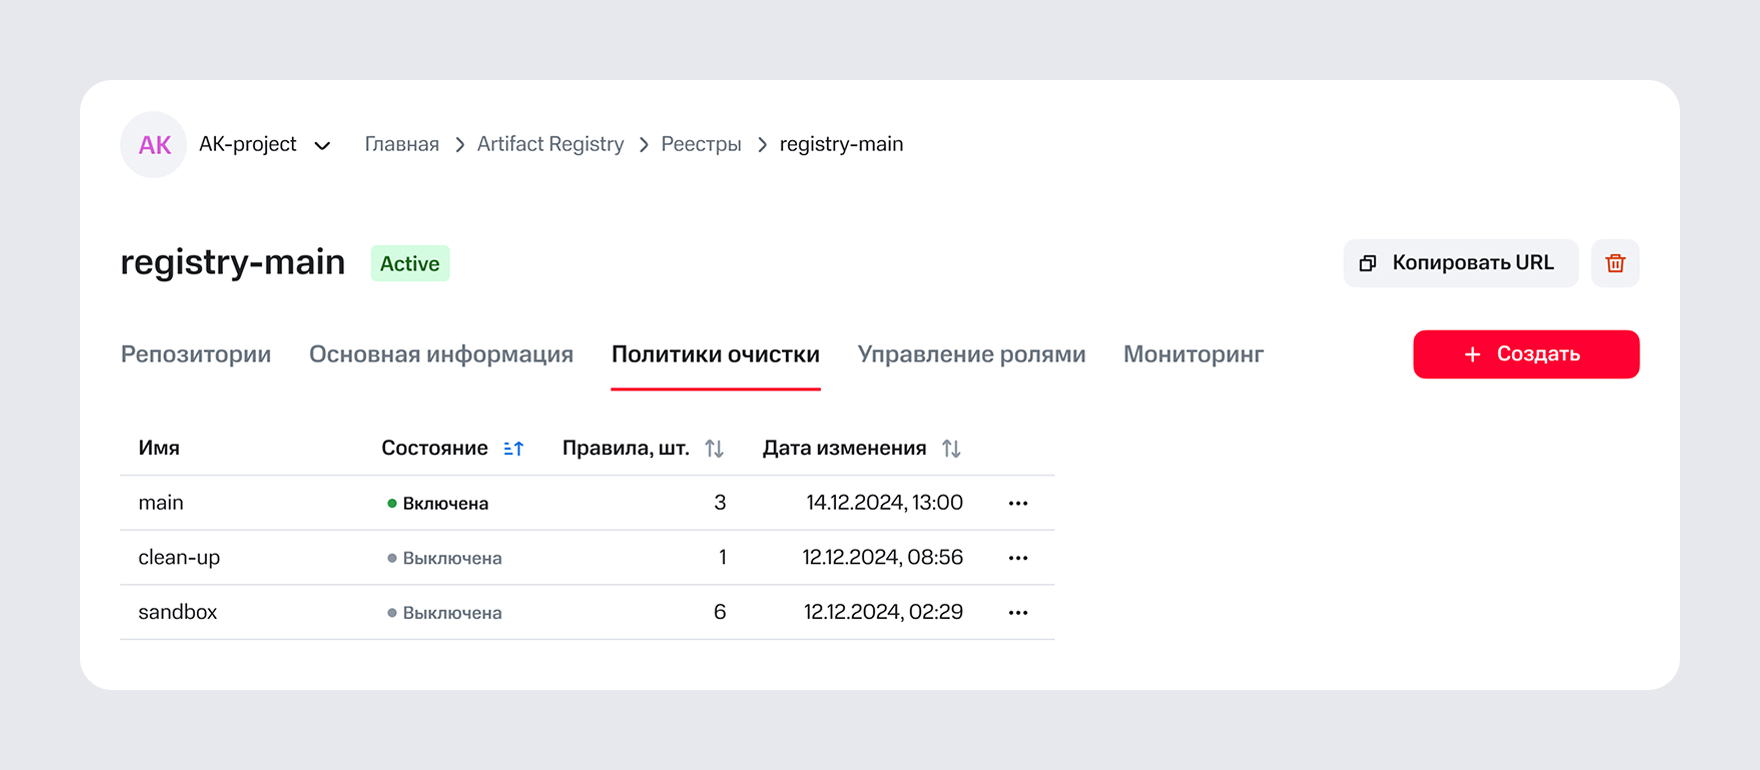Open Artifact Registry breadcrumb link

550,145
